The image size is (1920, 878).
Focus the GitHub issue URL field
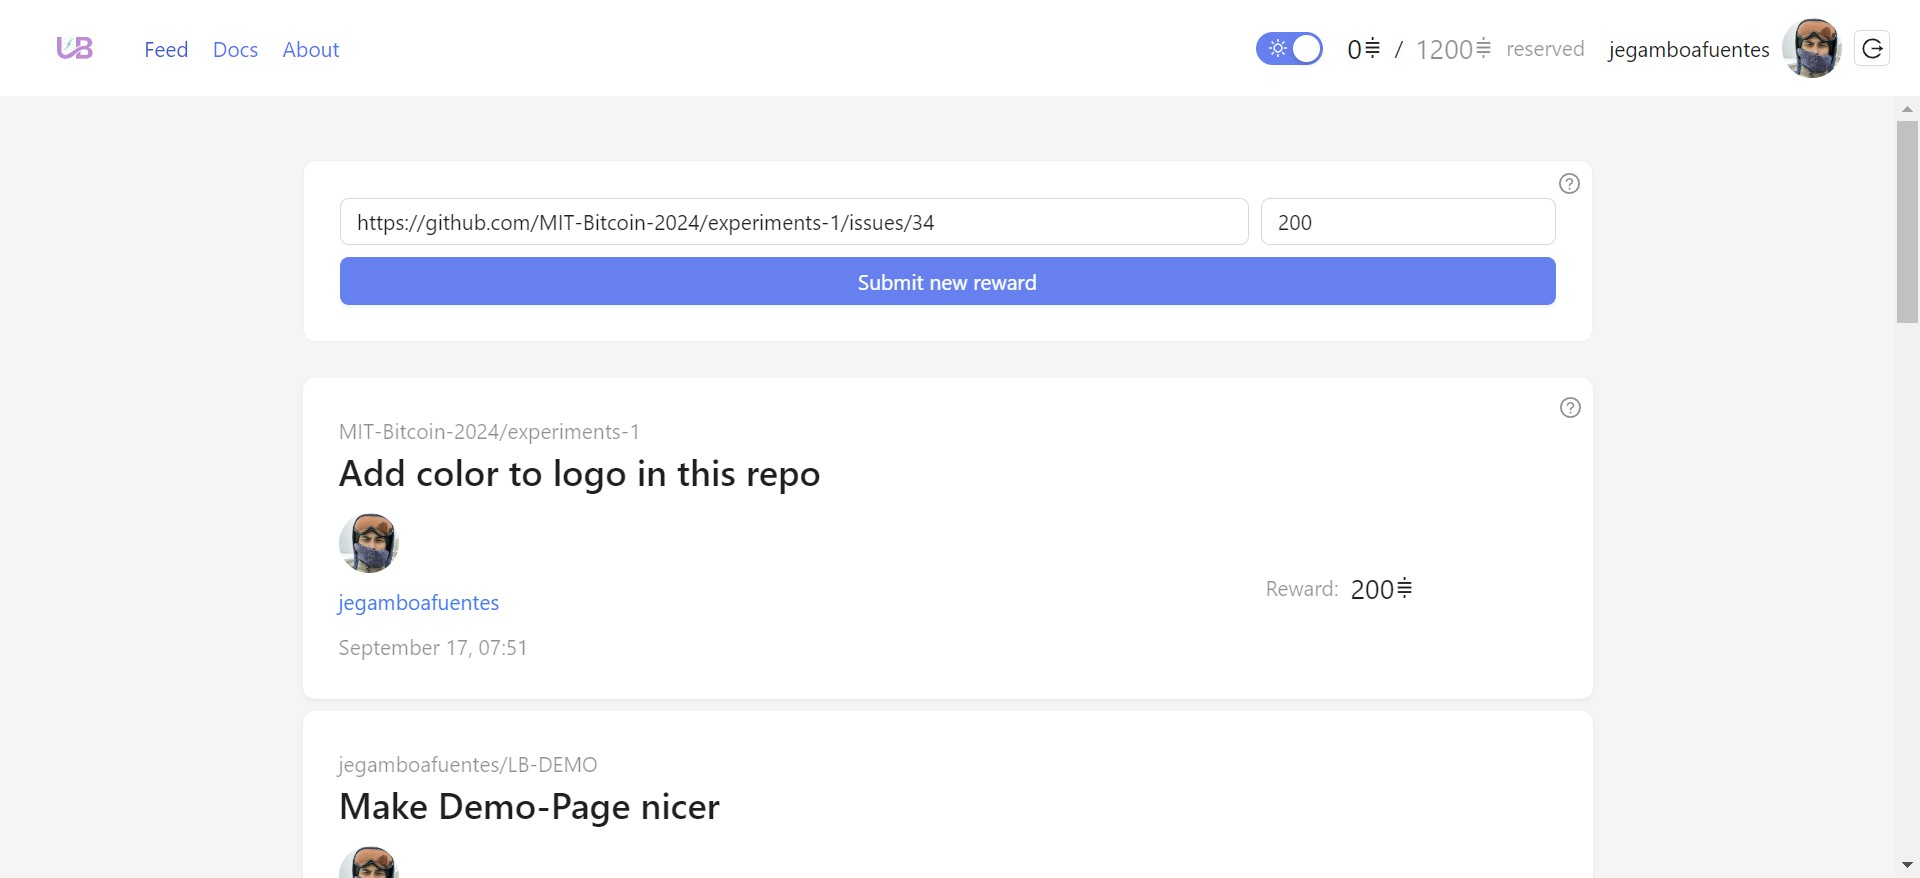793,222
